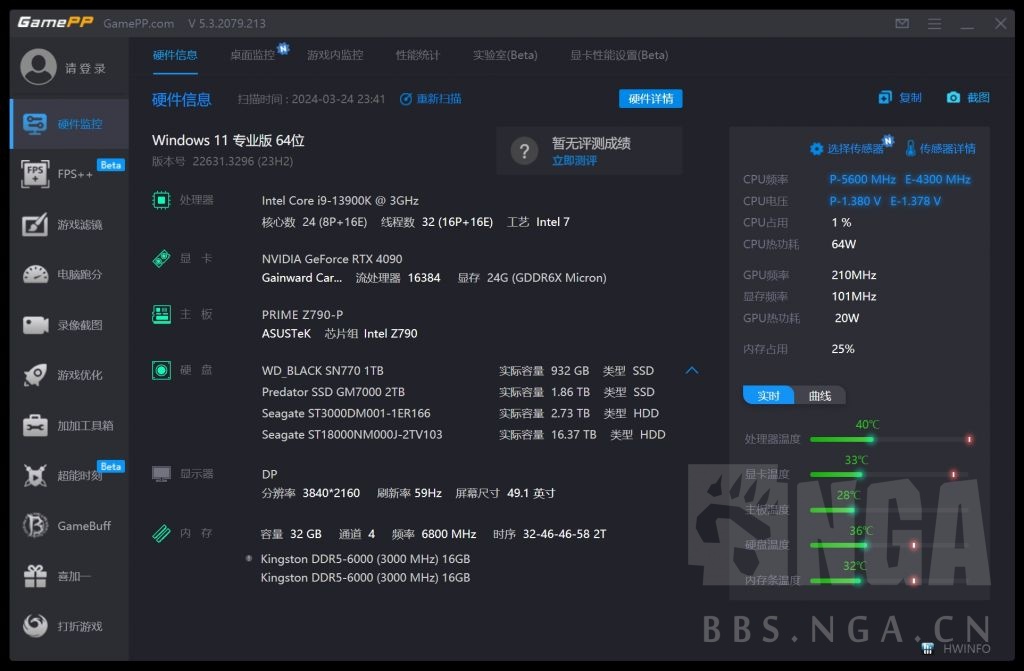
Task: Click the 复制 copy icon
Action: (898, 97)
